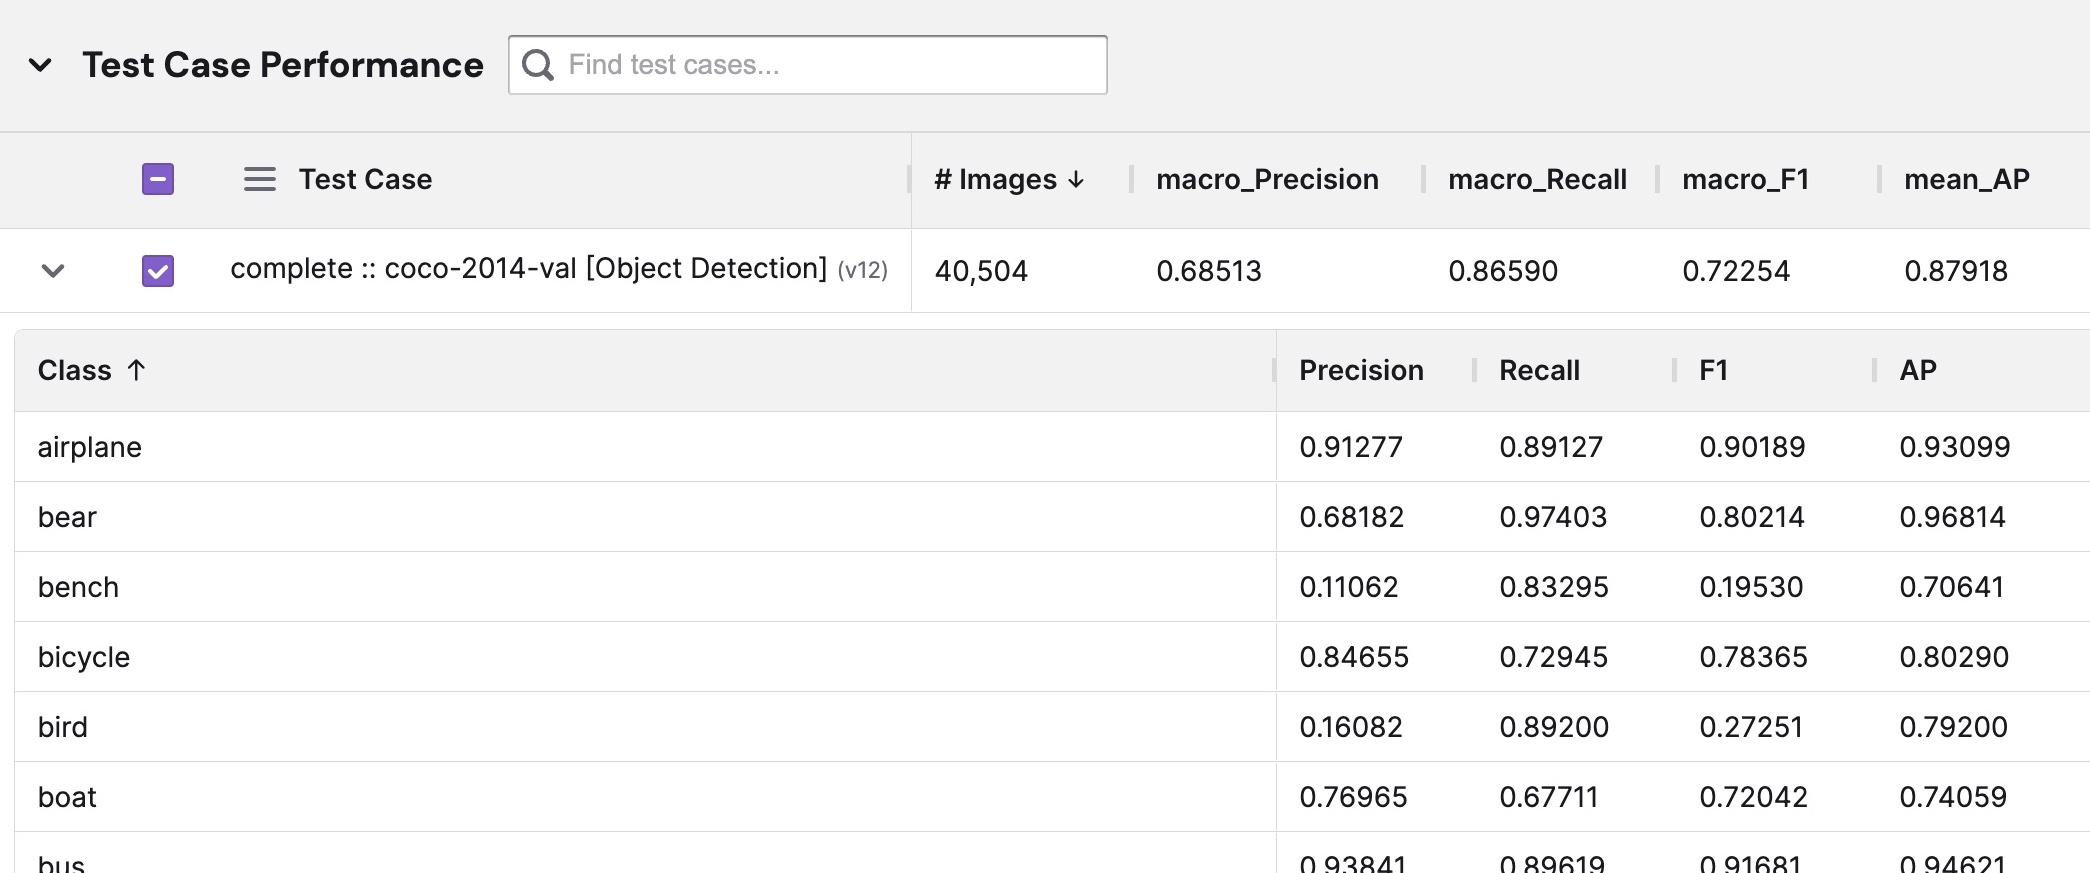This screenshot has width=2090, height=873.
Task: Sort by macro_Precision column header
Action: coord(1267,180)
